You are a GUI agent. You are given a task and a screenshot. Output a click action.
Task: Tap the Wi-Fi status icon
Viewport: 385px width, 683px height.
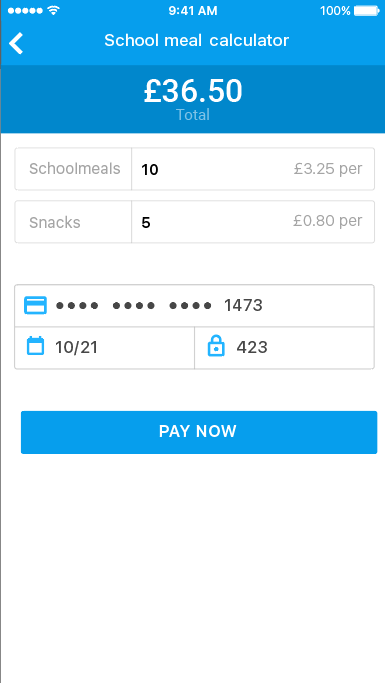pos(53,10)
